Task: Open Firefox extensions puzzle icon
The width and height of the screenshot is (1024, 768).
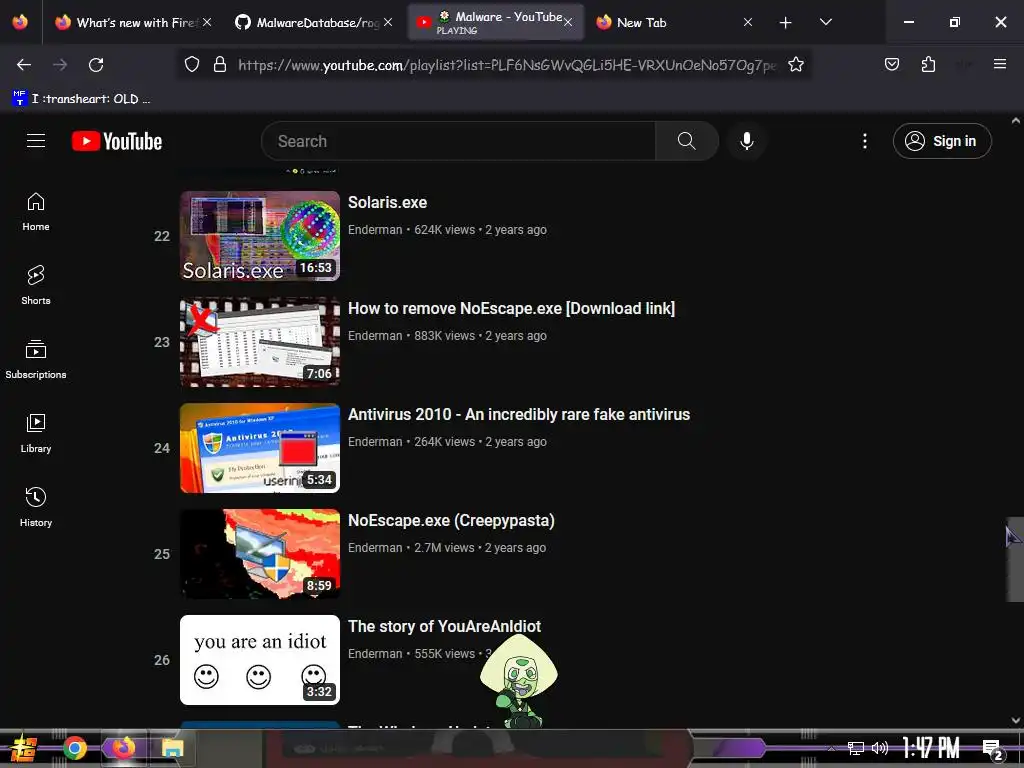Action: click(x=928, y=64)
